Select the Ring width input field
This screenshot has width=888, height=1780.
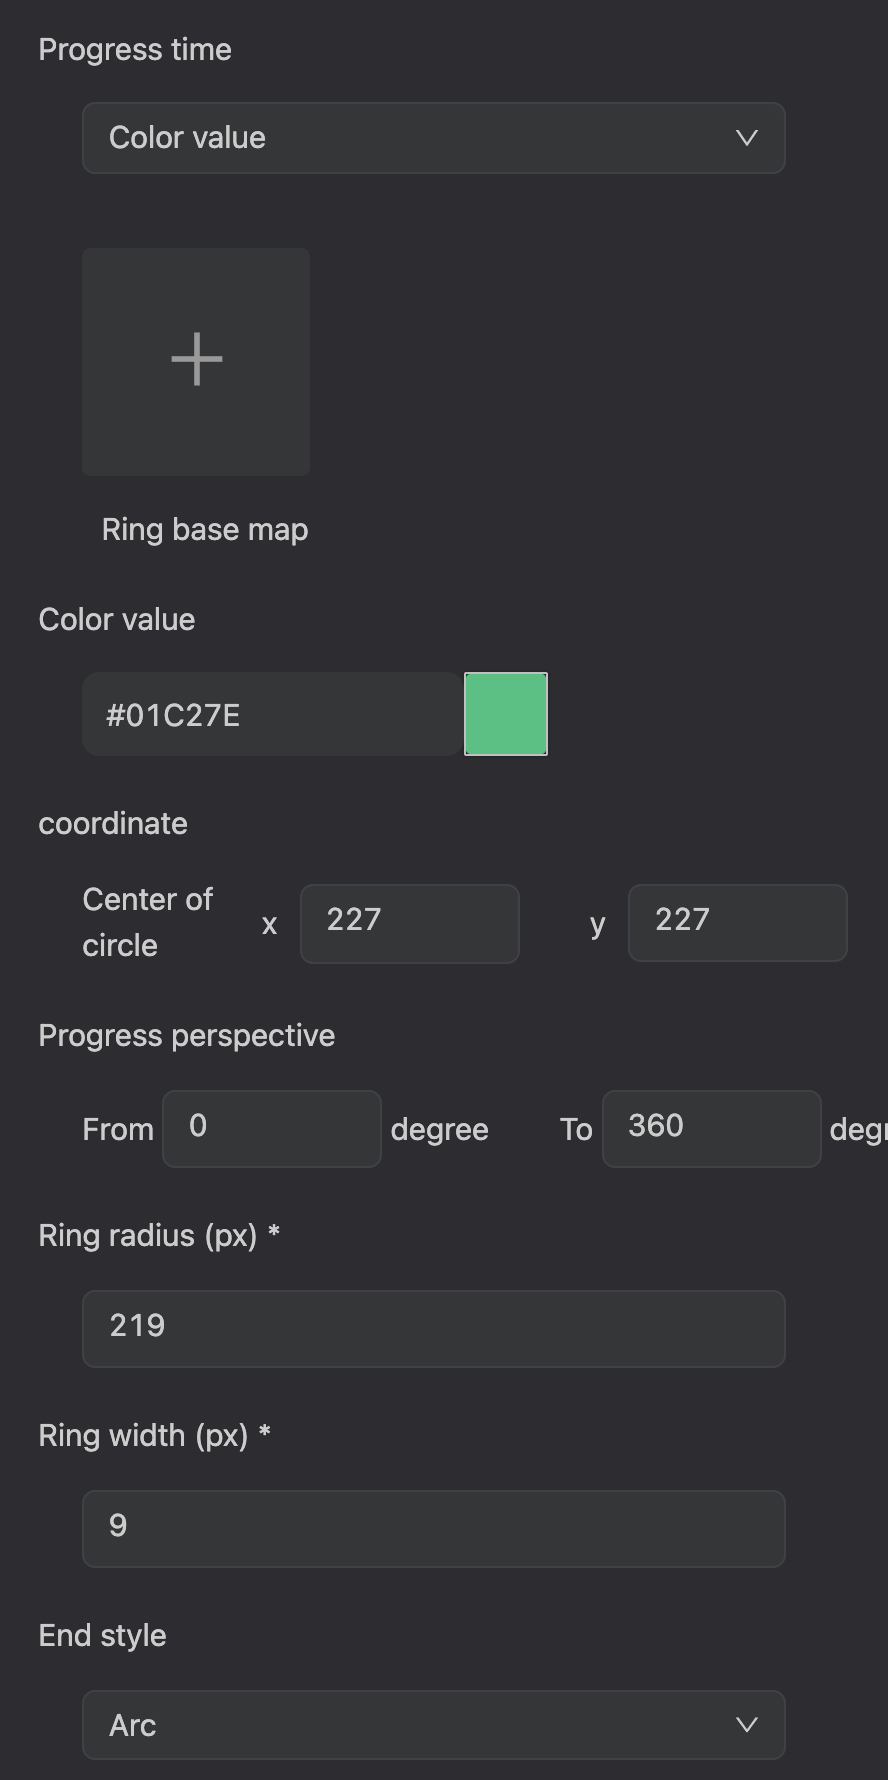pyautogui.click(x=433, y=1529)
